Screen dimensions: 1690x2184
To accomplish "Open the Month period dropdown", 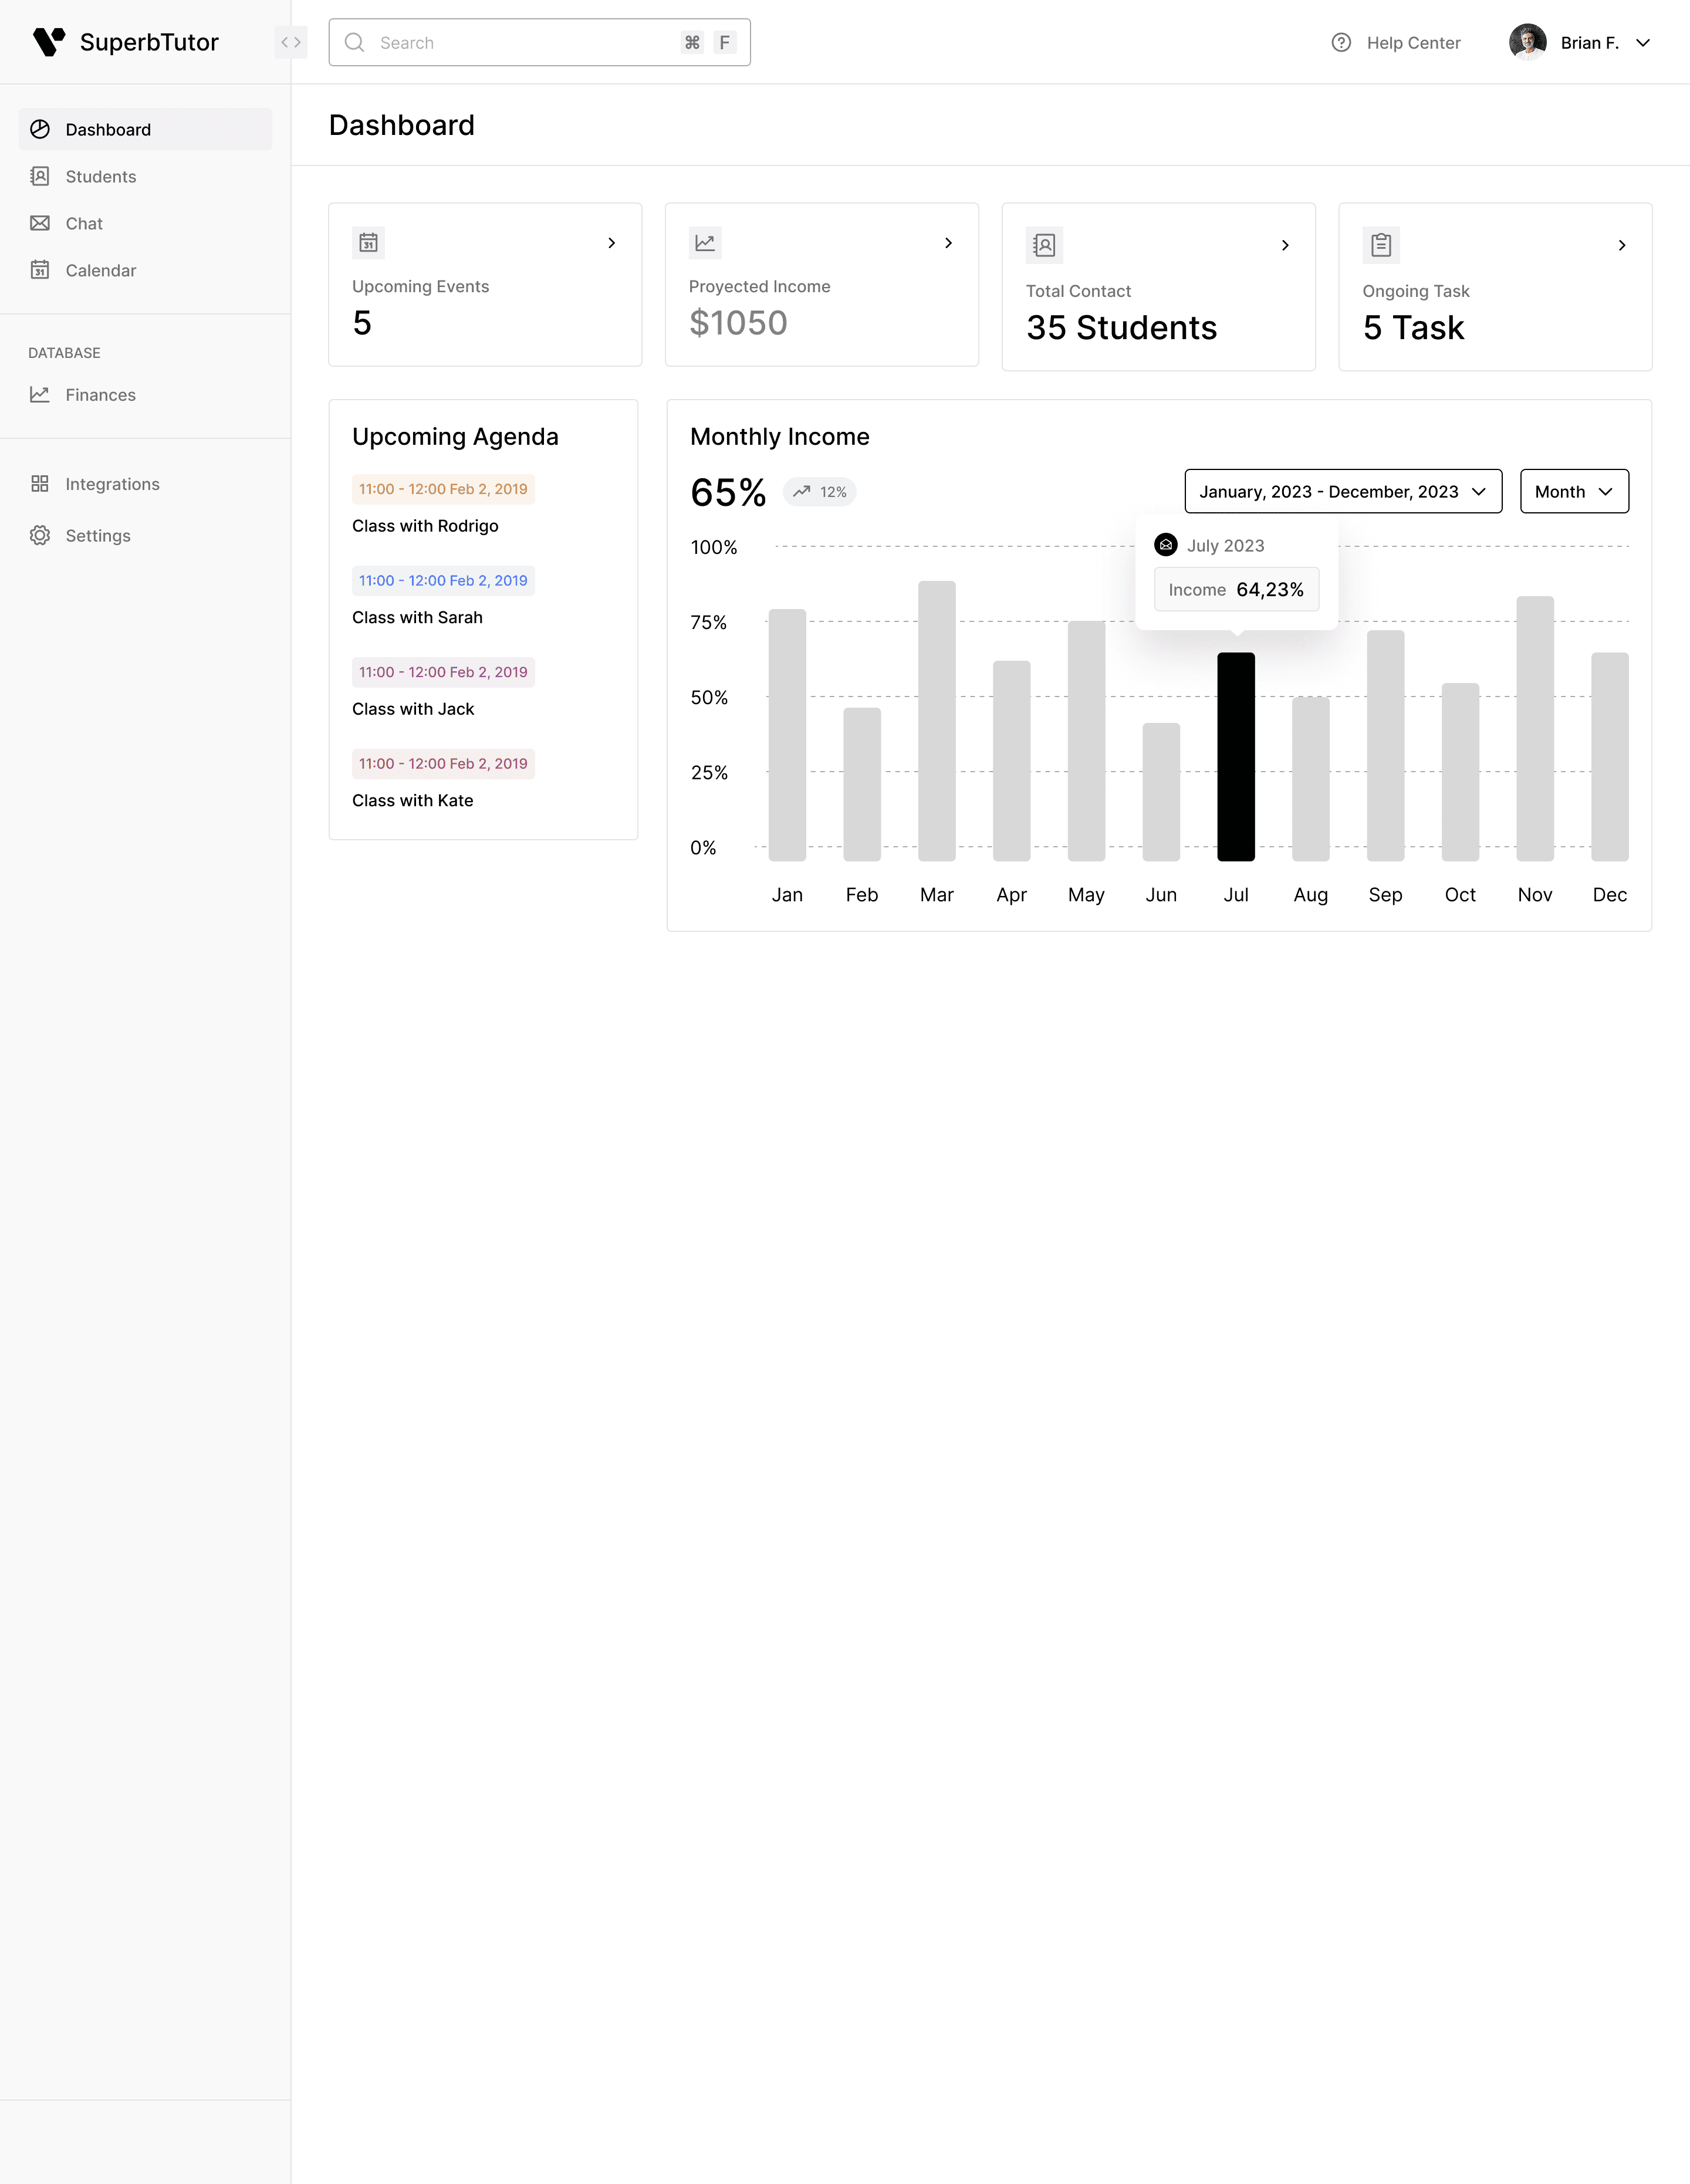I will pyautogui.click(x=1574, y=491).
